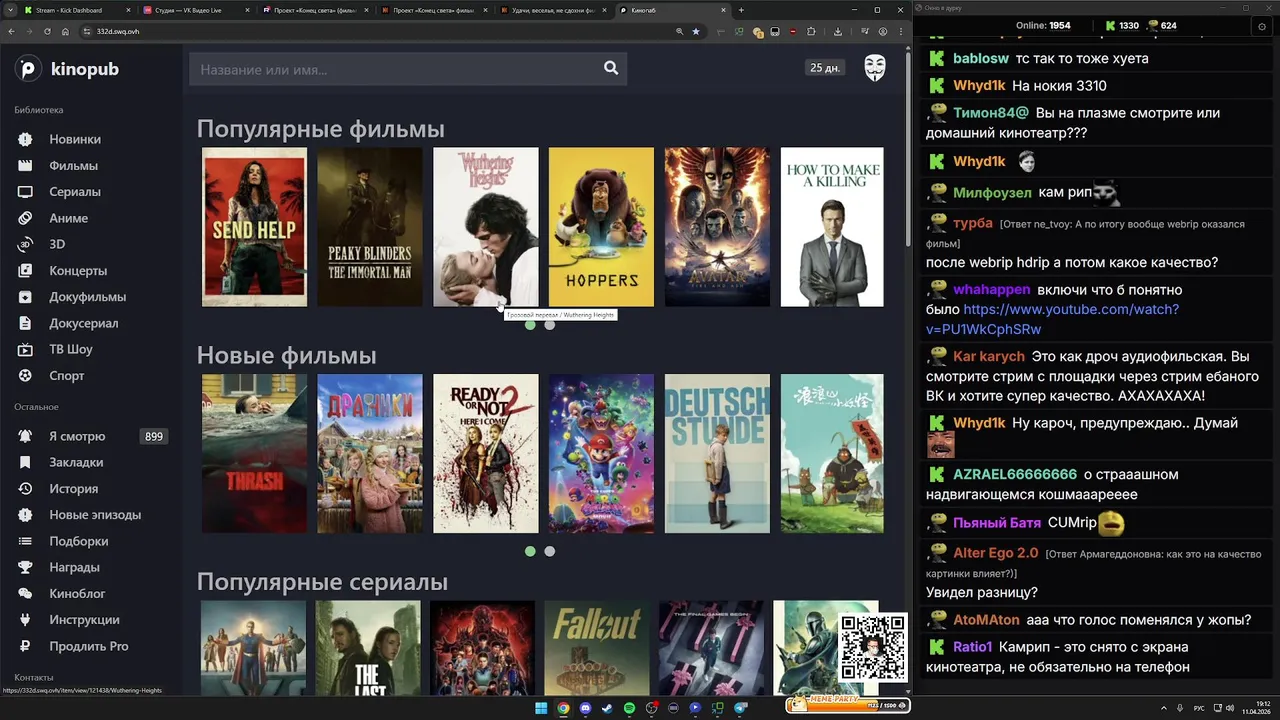
Task: Open the Wuthering Heights poster
Action: (486, 227)
